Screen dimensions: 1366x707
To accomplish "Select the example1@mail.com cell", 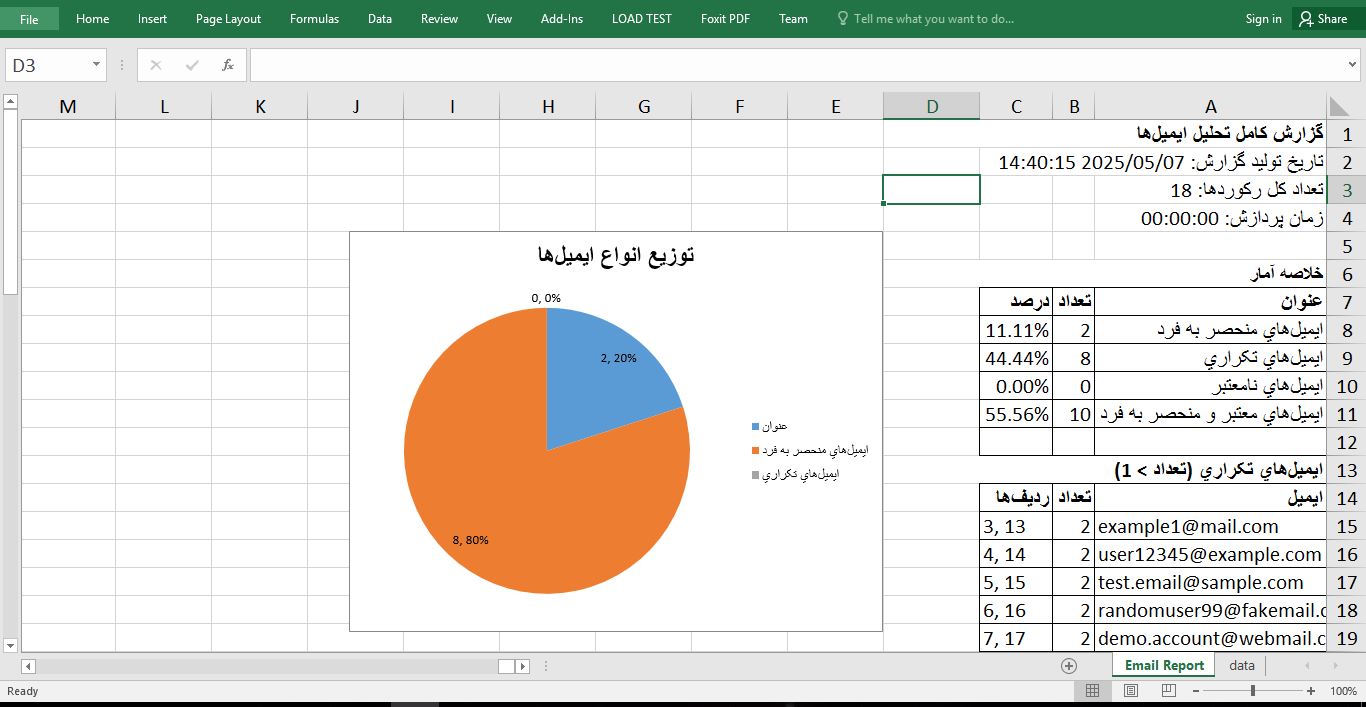I will click(x=1211, y=526).
